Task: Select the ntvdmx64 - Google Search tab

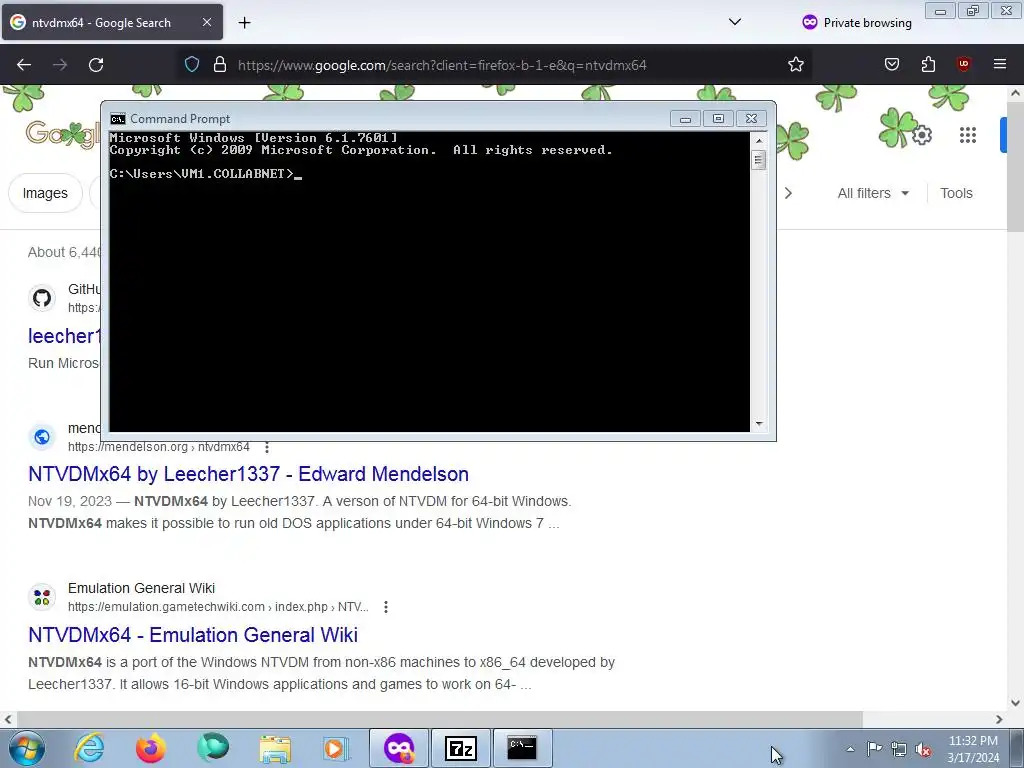Action: 112,22
